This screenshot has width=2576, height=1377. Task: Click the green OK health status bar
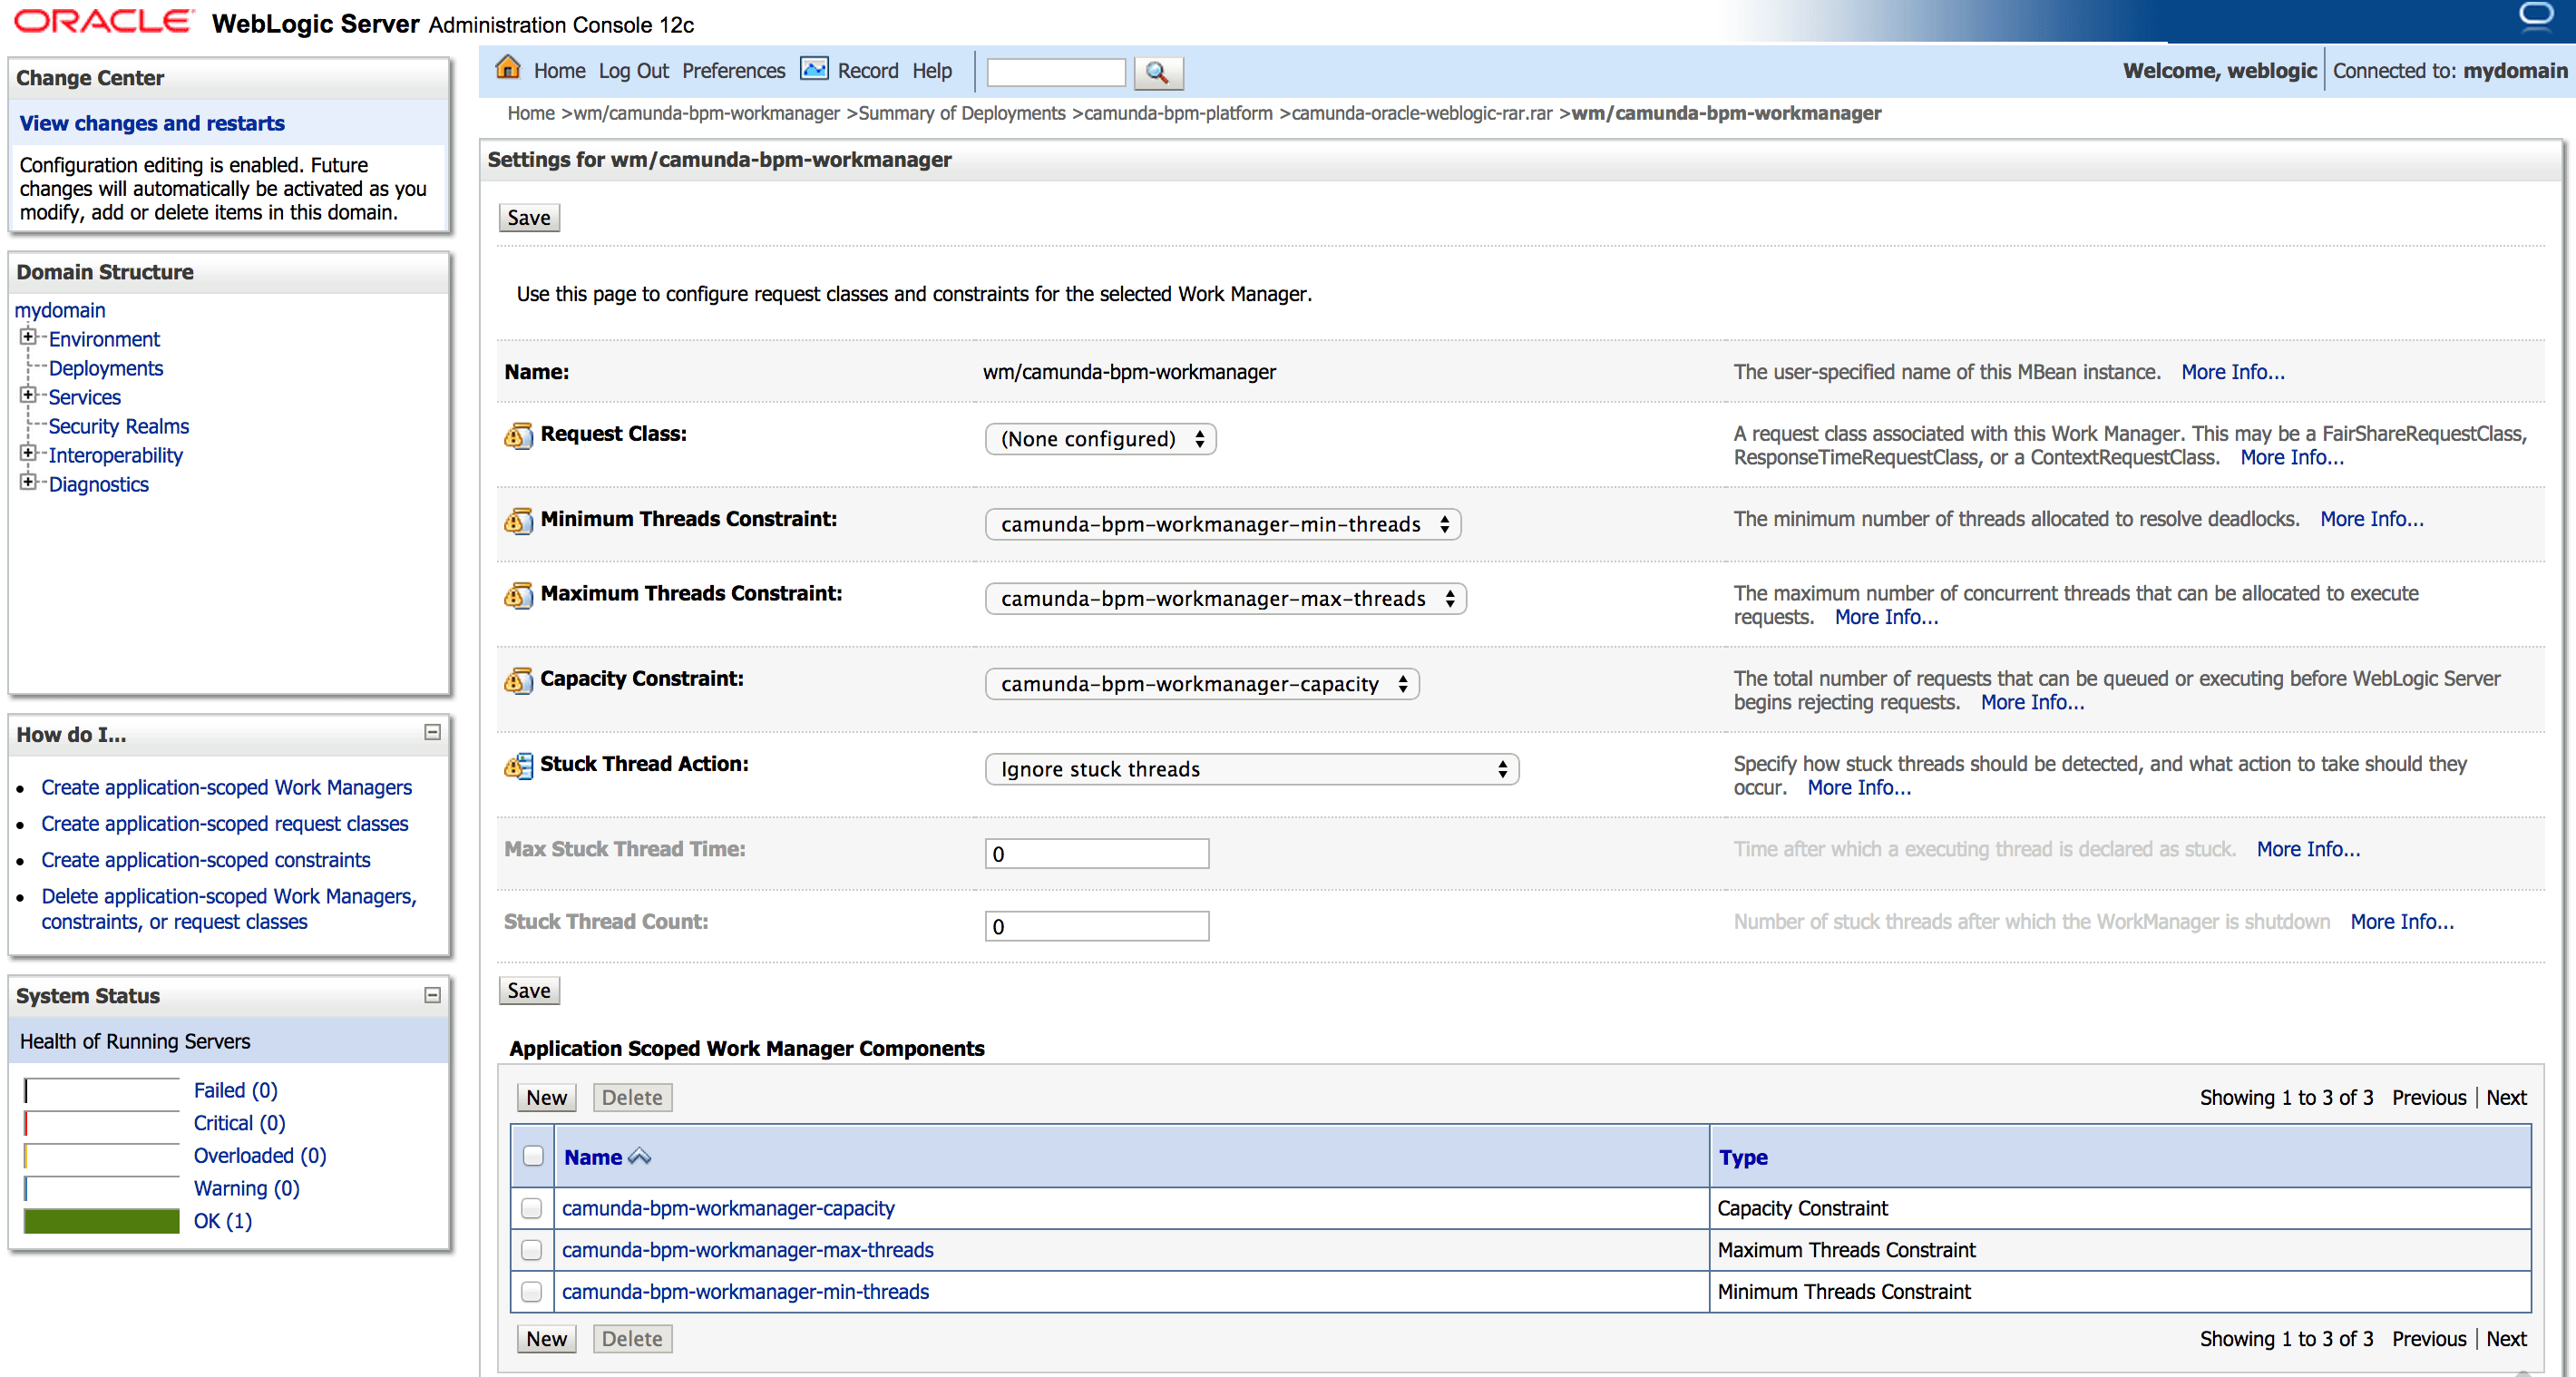click(102, 1221)
